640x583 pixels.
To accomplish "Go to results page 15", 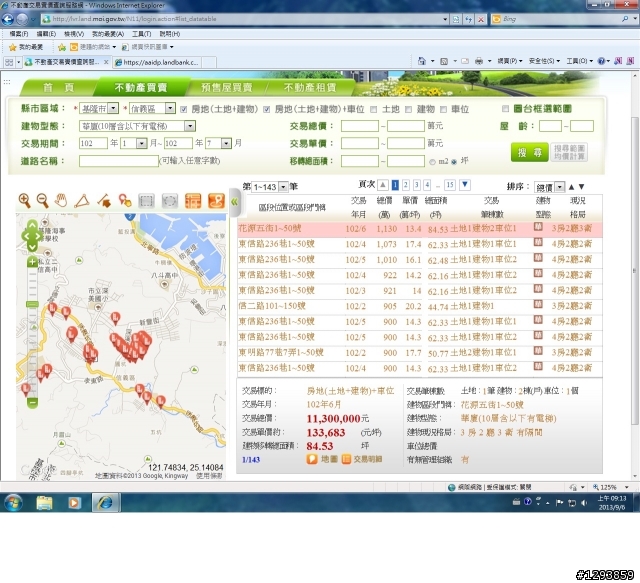I will coord(450,185).
